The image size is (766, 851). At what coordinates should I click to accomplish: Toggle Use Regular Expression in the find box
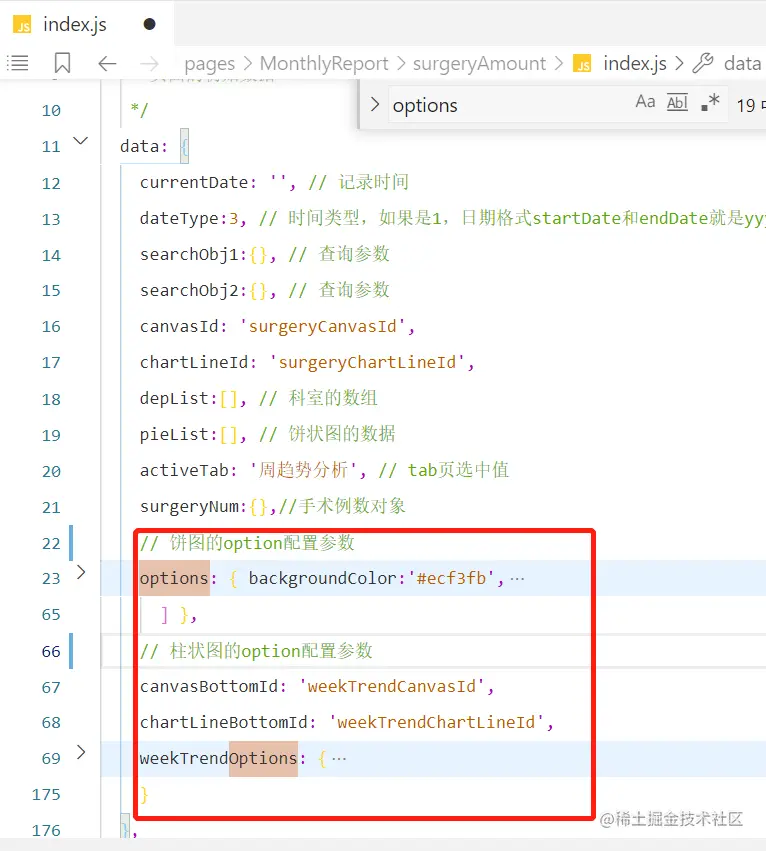click(710, 102)
